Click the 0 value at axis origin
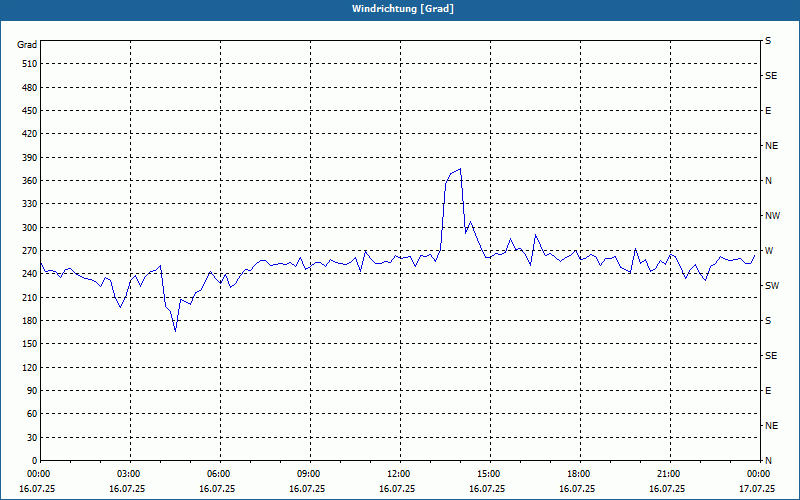The image size is (800, 500). [33, 461]
